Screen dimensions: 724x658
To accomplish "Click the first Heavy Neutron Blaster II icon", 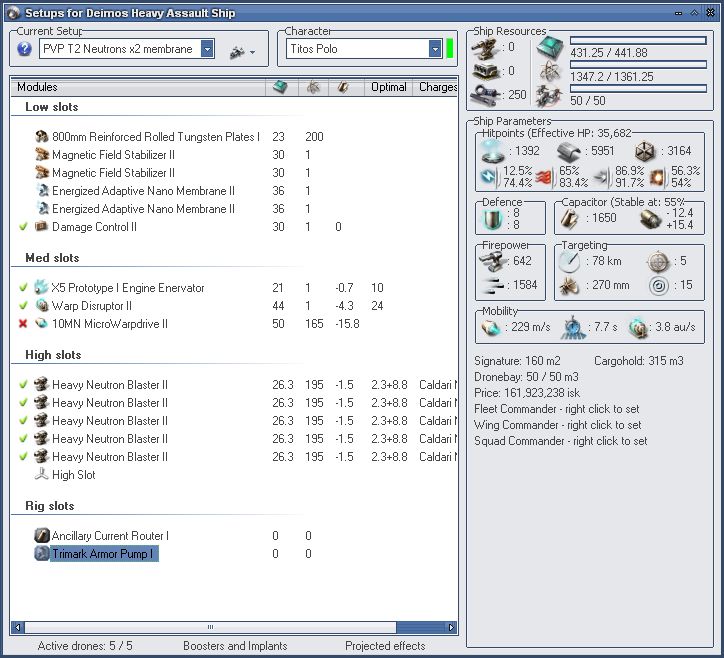I will pyautogui.click(x=42, y=384).
